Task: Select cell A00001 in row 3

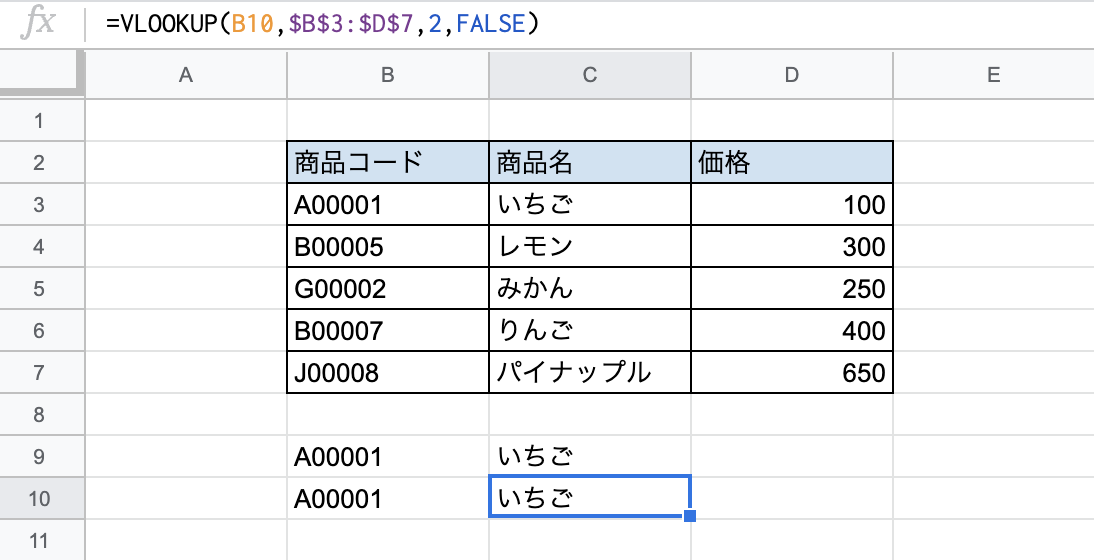Action: click(x=388, y=204)
